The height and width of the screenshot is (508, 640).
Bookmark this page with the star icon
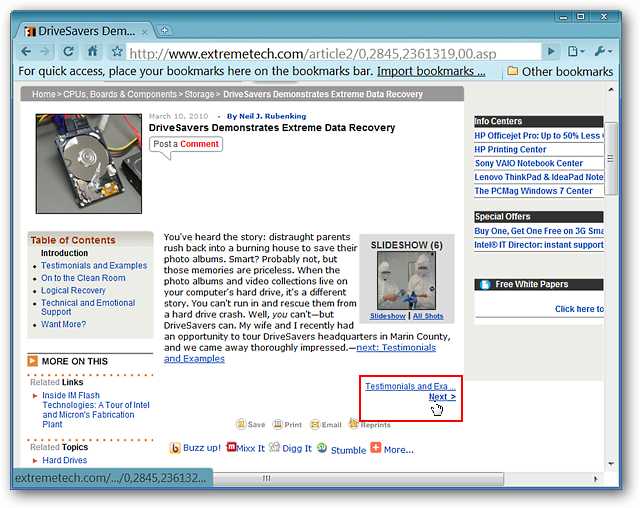point(117,51)
